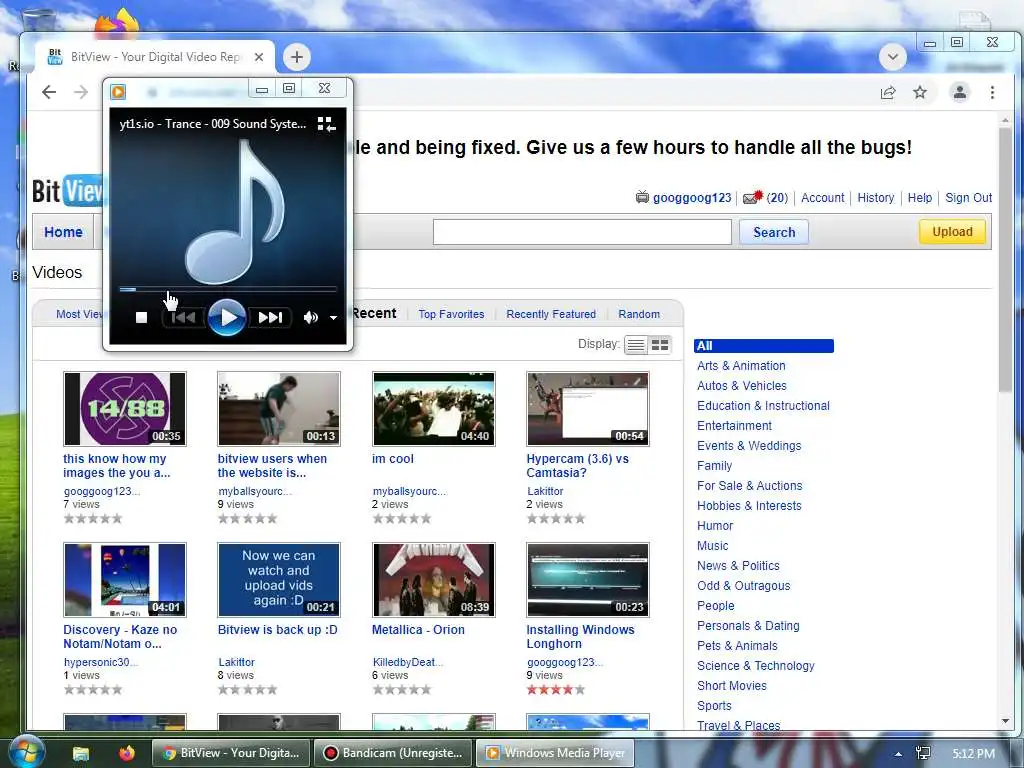Switch to Recently Featured tab
This screenshot has height=768, width=1024.
coord(551,314)
